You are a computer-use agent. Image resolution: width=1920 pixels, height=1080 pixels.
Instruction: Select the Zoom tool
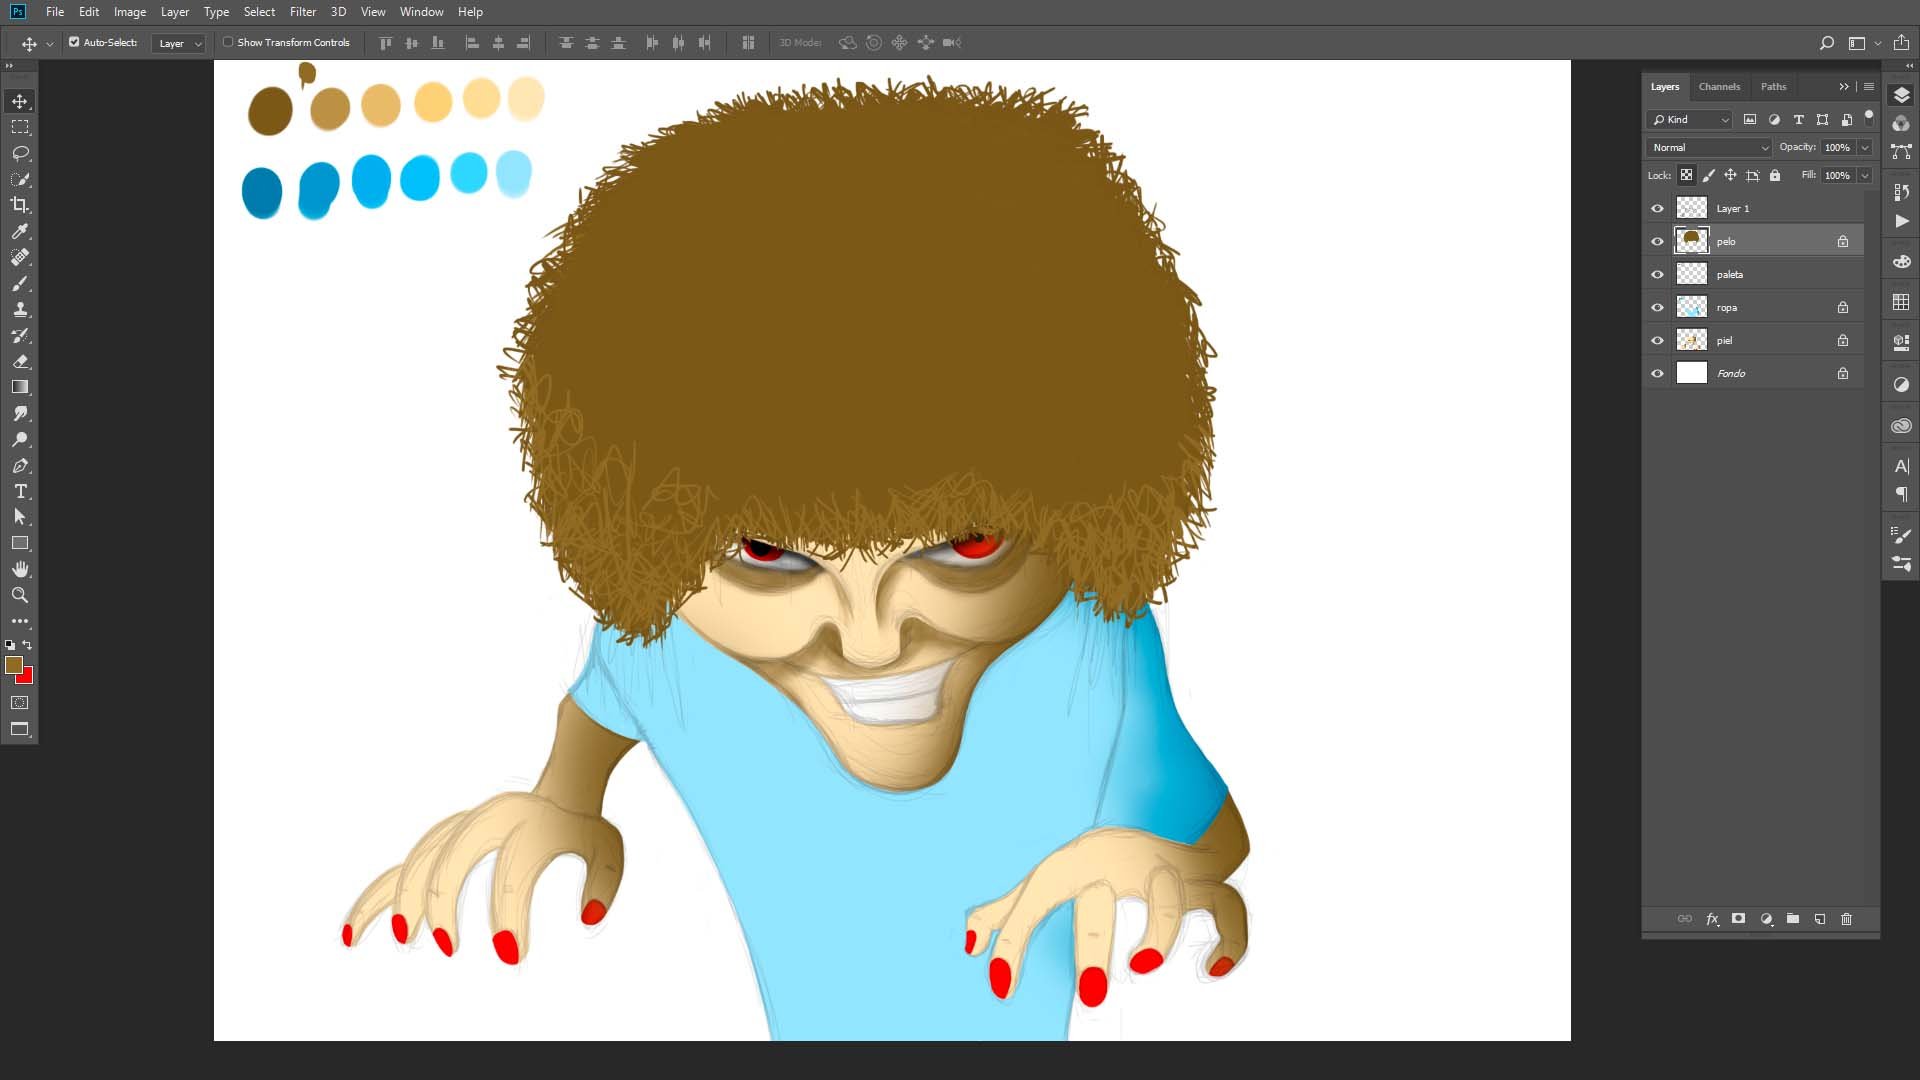[20, 595]
